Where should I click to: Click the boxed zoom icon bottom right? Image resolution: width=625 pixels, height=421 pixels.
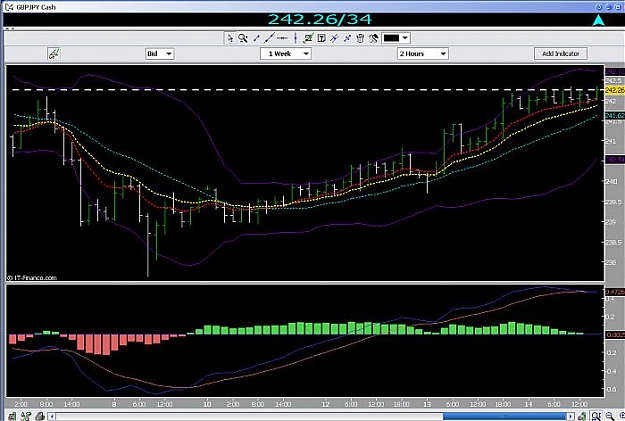pyautogui.click(x=596, y=417)
